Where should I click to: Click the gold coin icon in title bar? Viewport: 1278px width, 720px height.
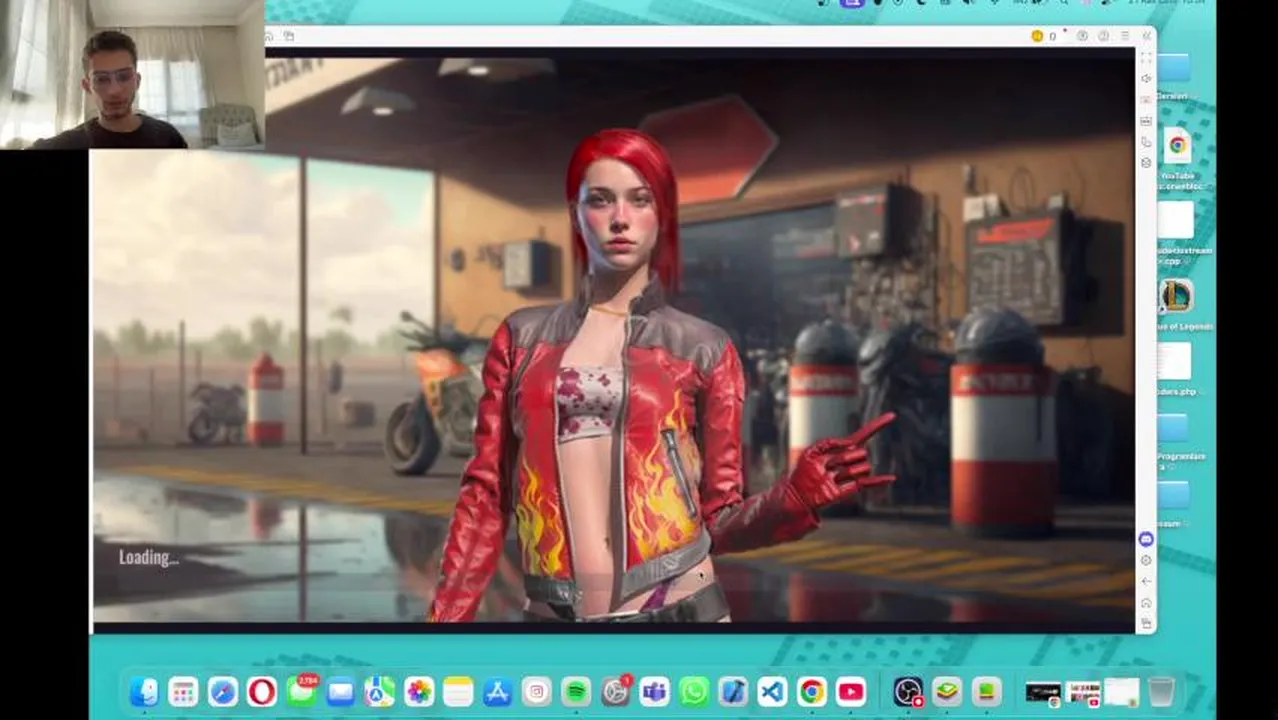1037,36
